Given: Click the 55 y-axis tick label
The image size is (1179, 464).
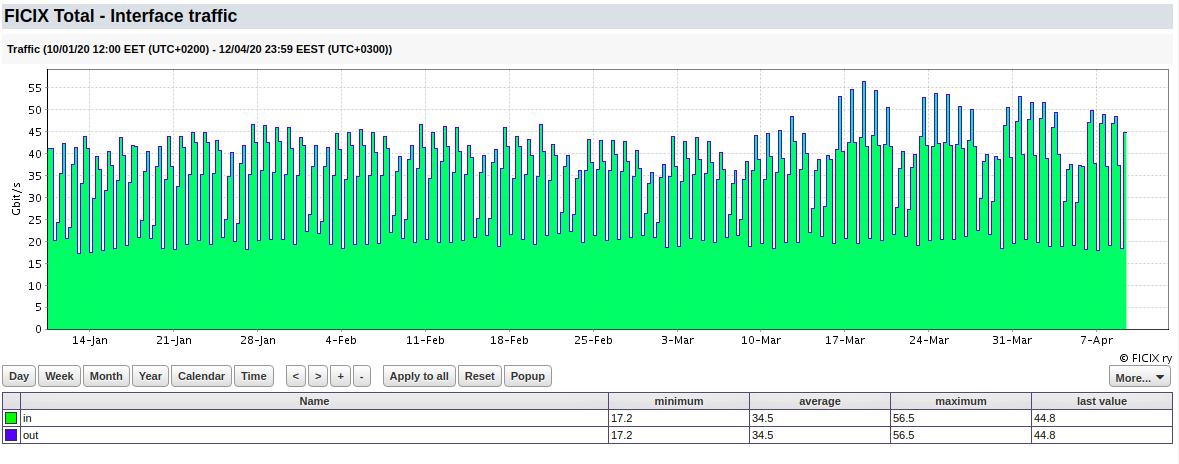Looking at the screenshot, I should coord(36,88).
